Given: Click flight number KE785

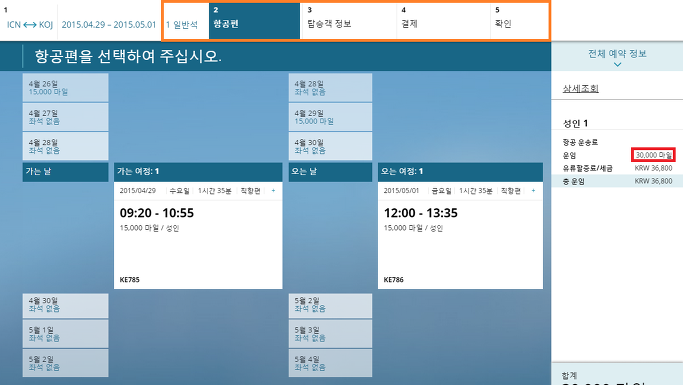Looking at the screenshot, I should pyautogui.click(x=130, y=280).
